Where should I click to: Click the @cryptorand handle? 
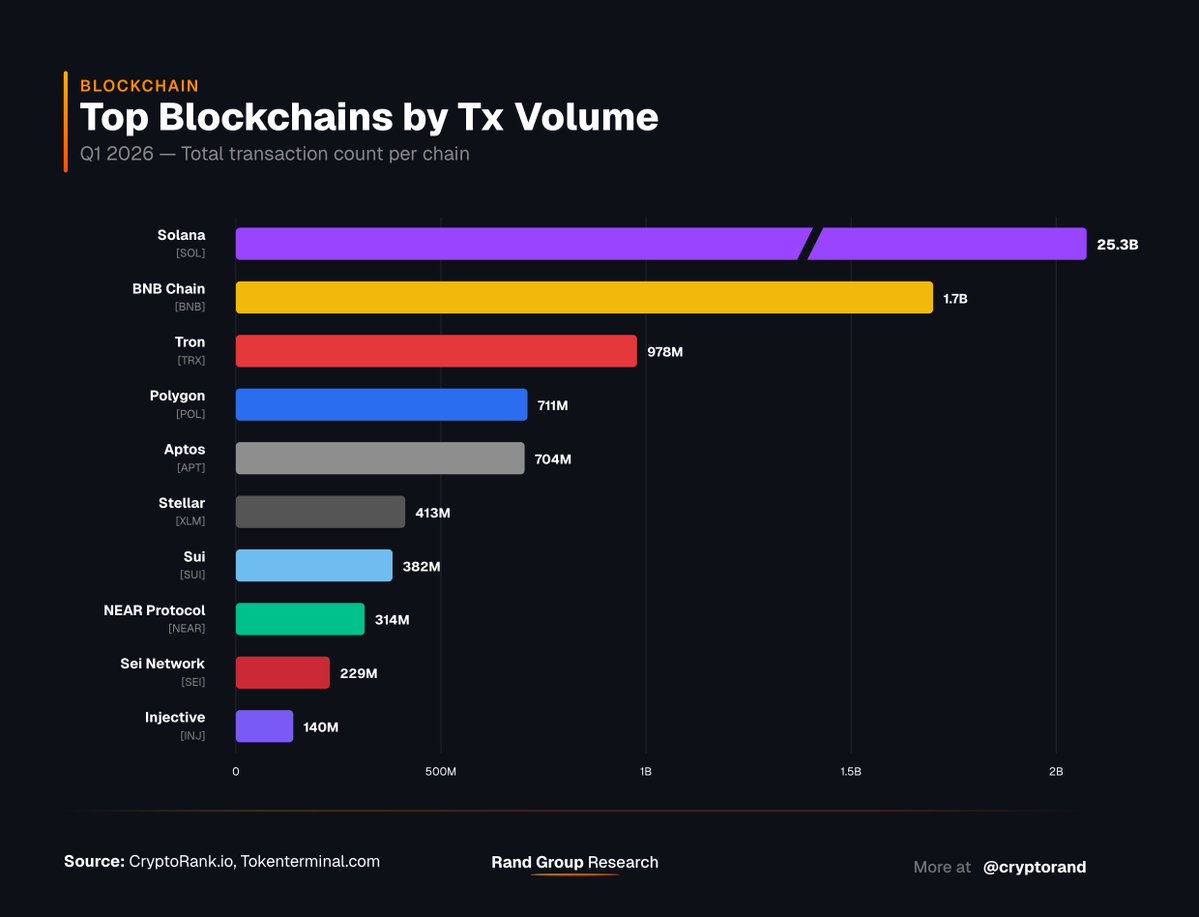1034,867
